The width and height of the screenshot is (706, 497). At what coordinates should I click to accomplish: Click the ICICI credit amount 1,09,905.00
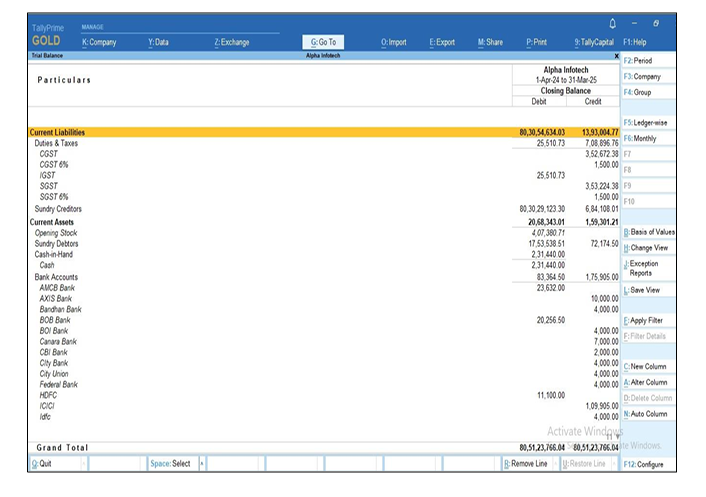pos(602,406)
